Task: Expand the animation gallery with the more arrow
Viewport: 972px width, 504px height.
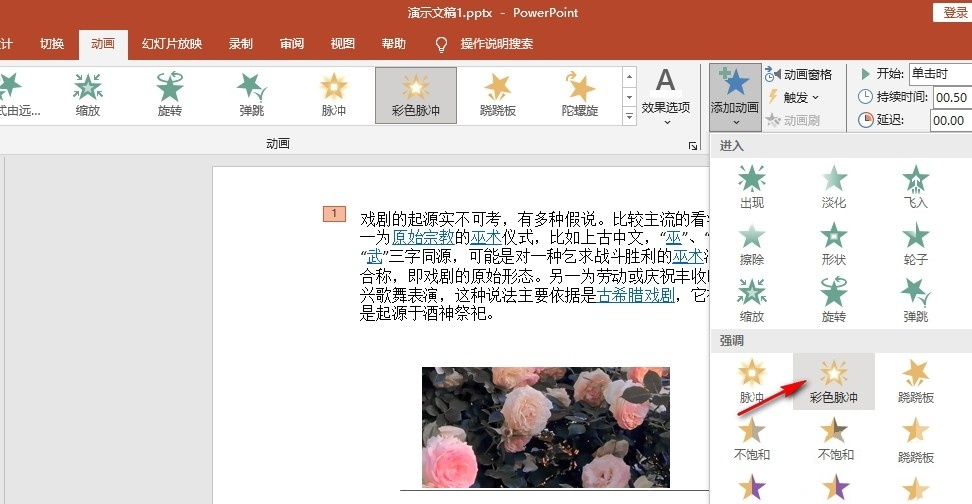Action: 629,117
